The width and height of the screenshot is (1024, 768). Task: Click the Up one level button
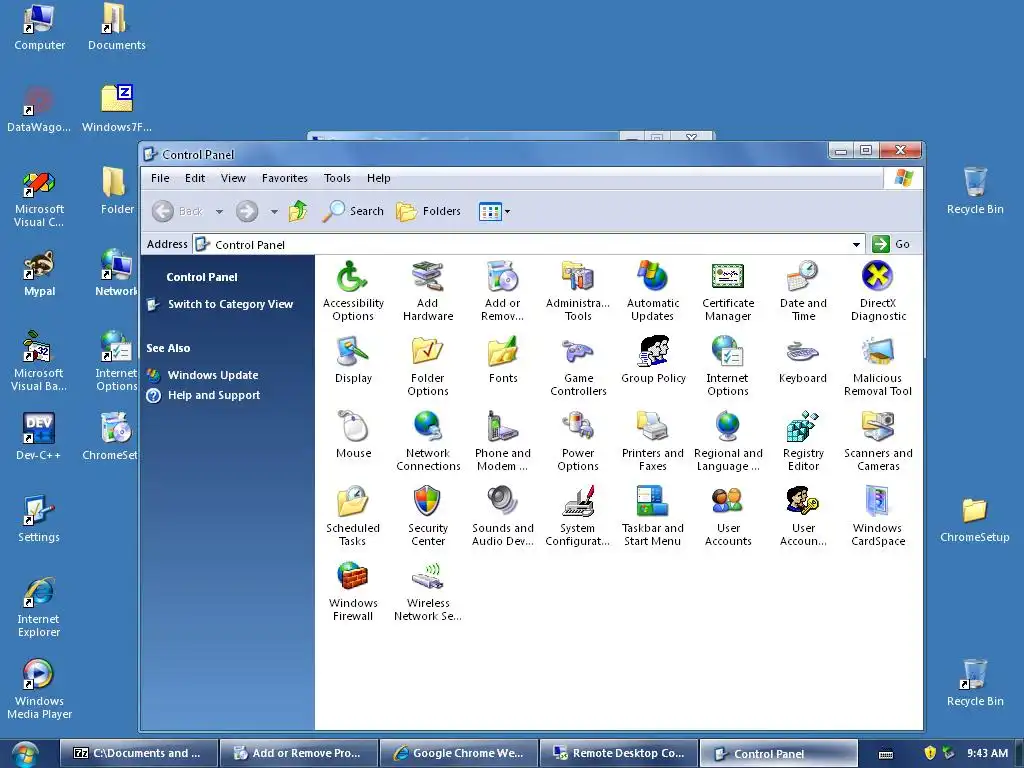[298, 212]
